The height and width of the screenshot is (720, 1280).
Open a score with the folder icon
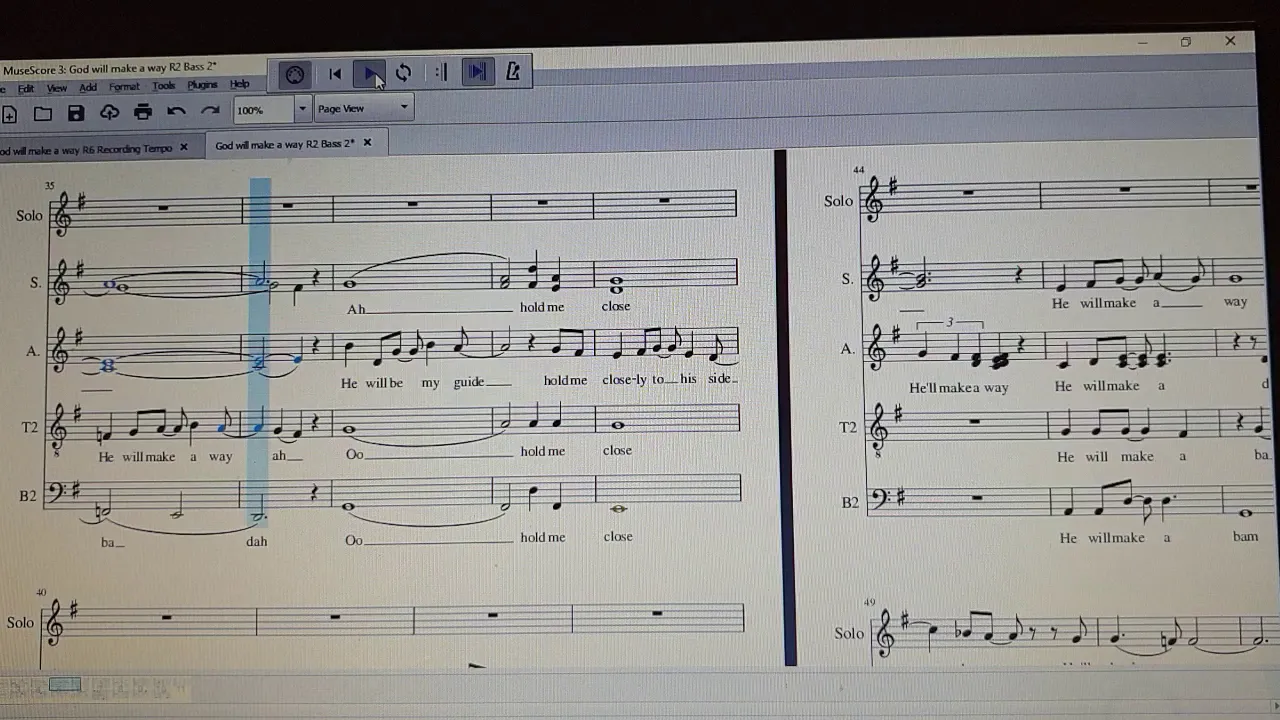click(x=42, y=114)
